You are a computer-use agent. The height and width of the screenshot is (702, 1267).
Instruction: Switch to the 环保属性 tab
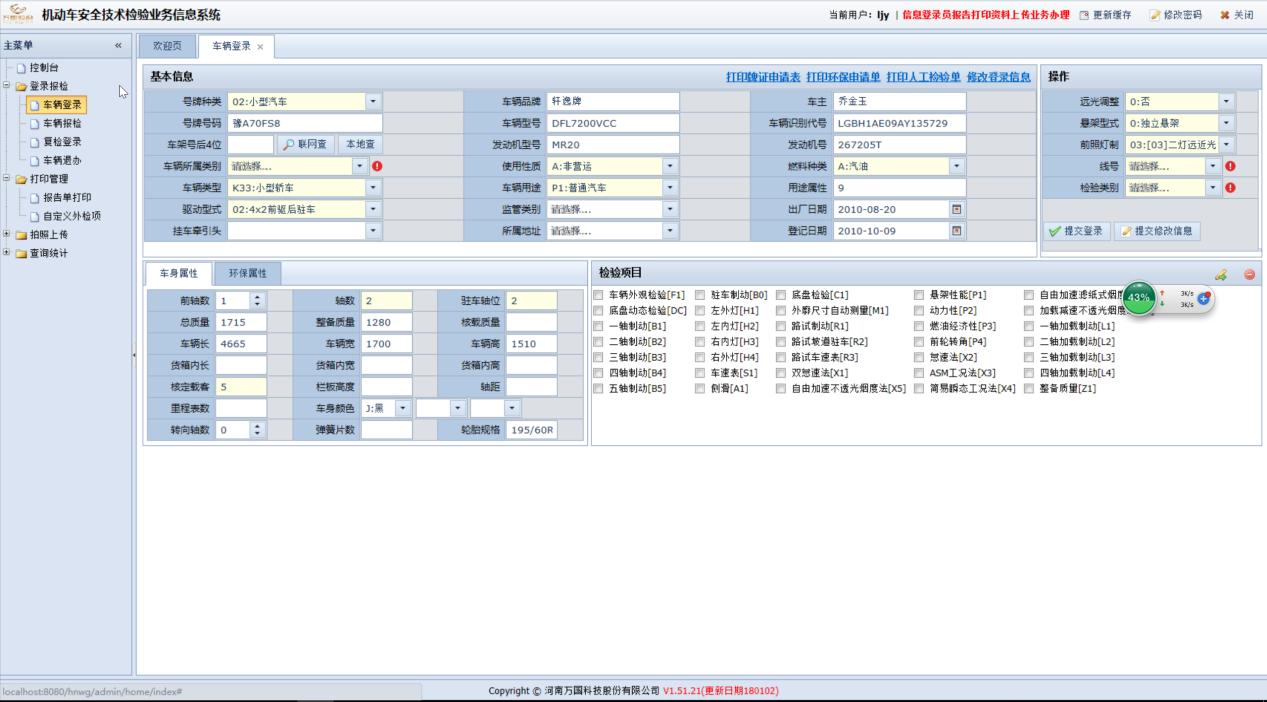247,273
